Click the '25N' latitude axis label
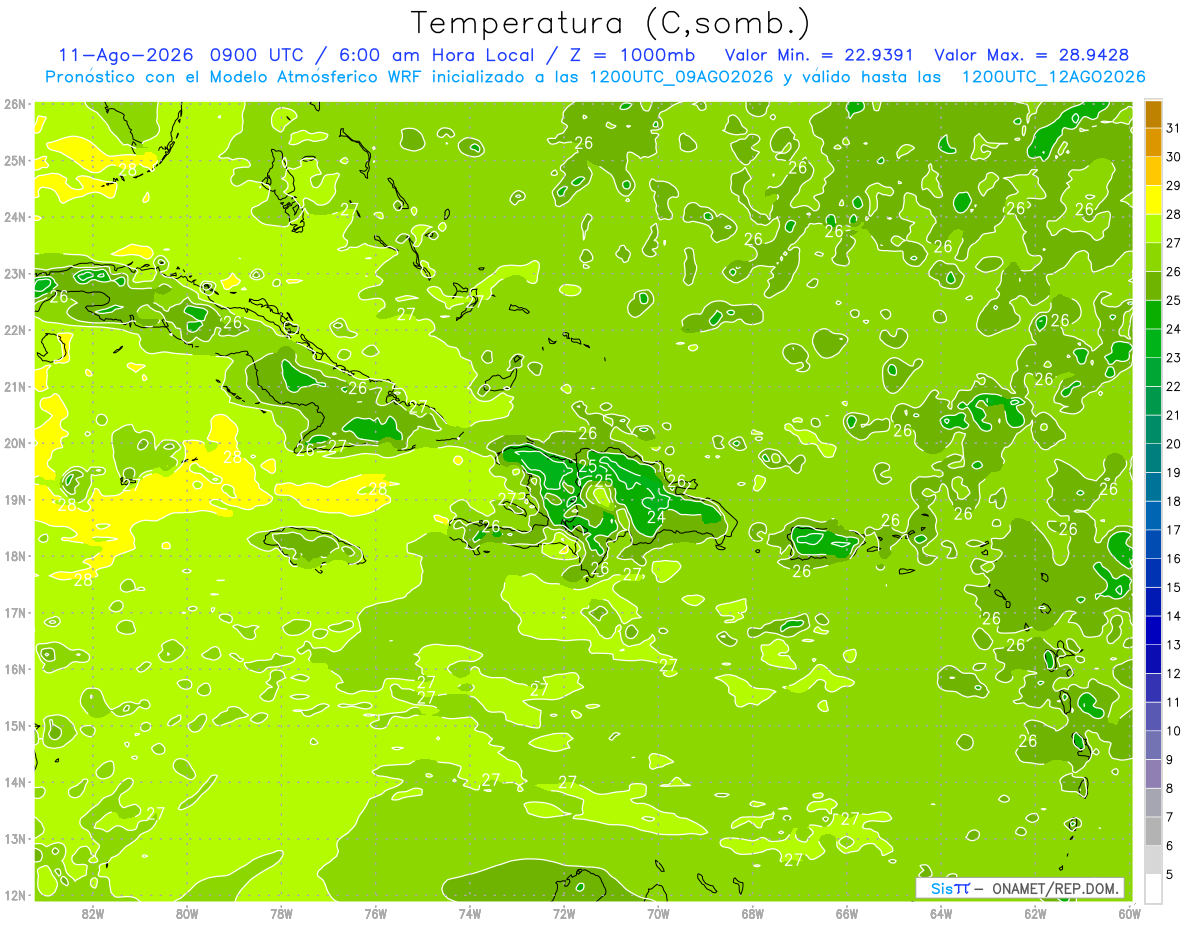1200x927 pixels. click(x=15, y=161)
